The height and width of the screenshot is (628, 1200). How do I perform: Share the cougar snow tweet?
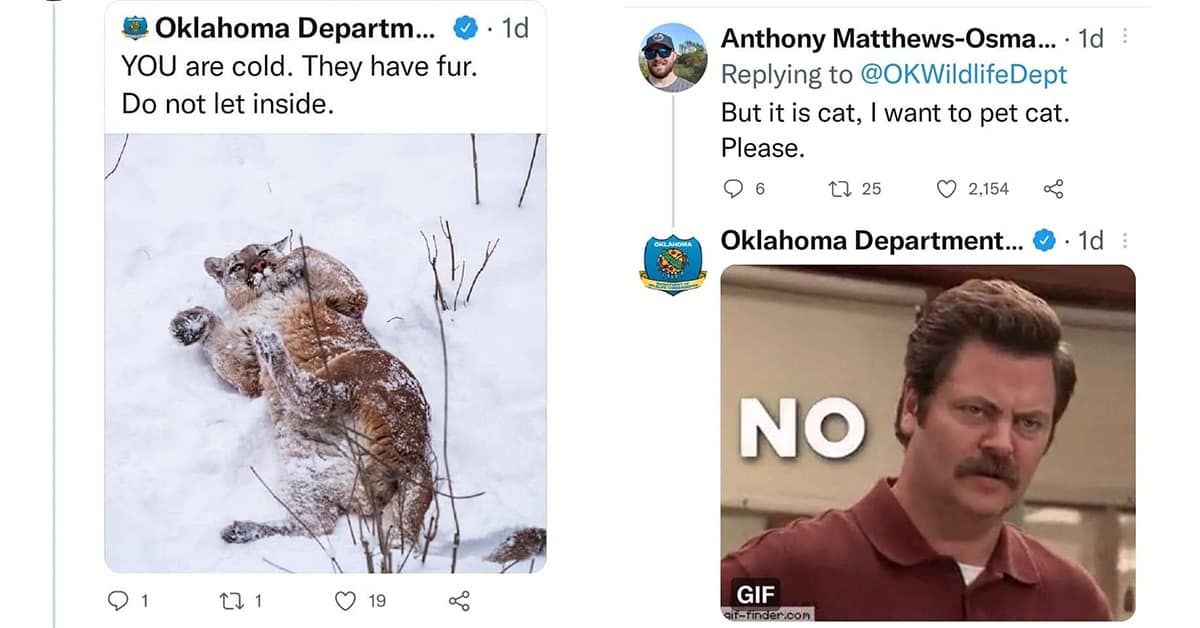(x=459, y=601)
